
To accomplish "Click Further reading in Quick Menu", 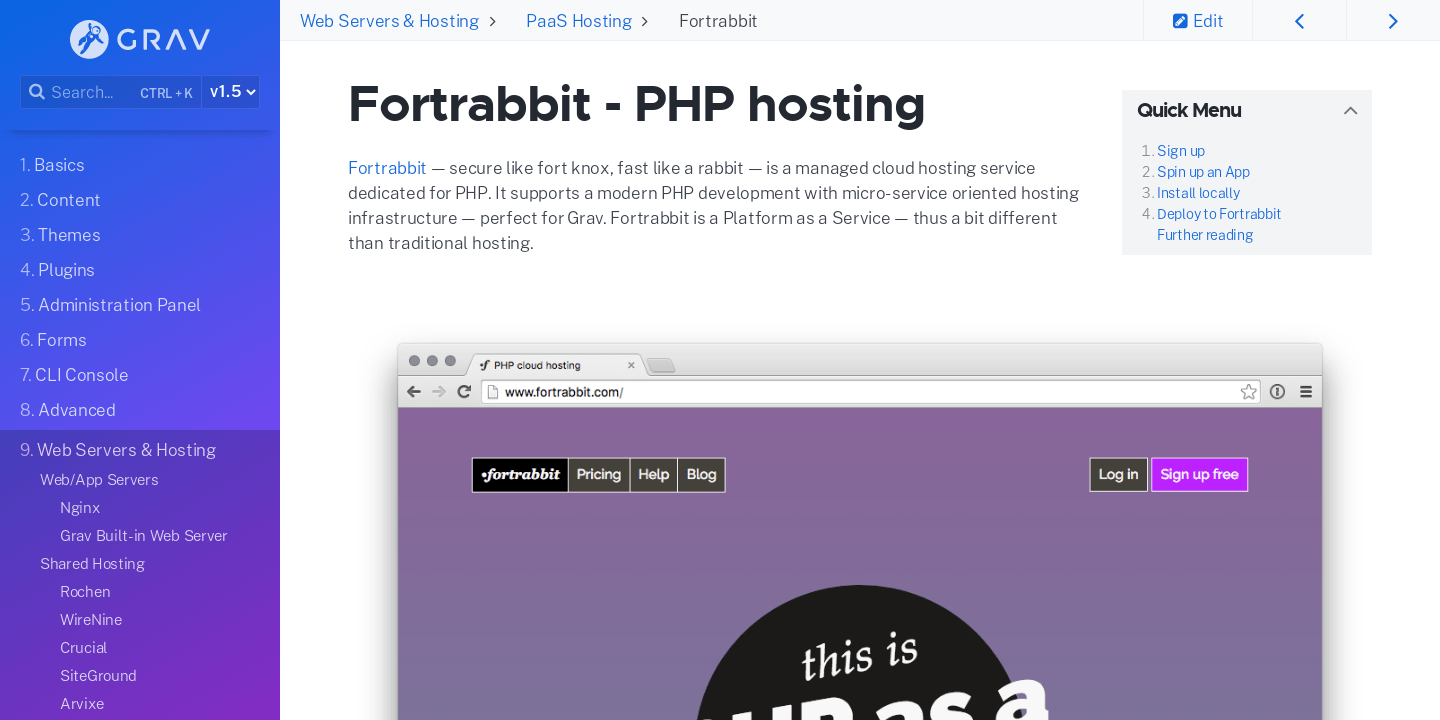I will 1204,234.
